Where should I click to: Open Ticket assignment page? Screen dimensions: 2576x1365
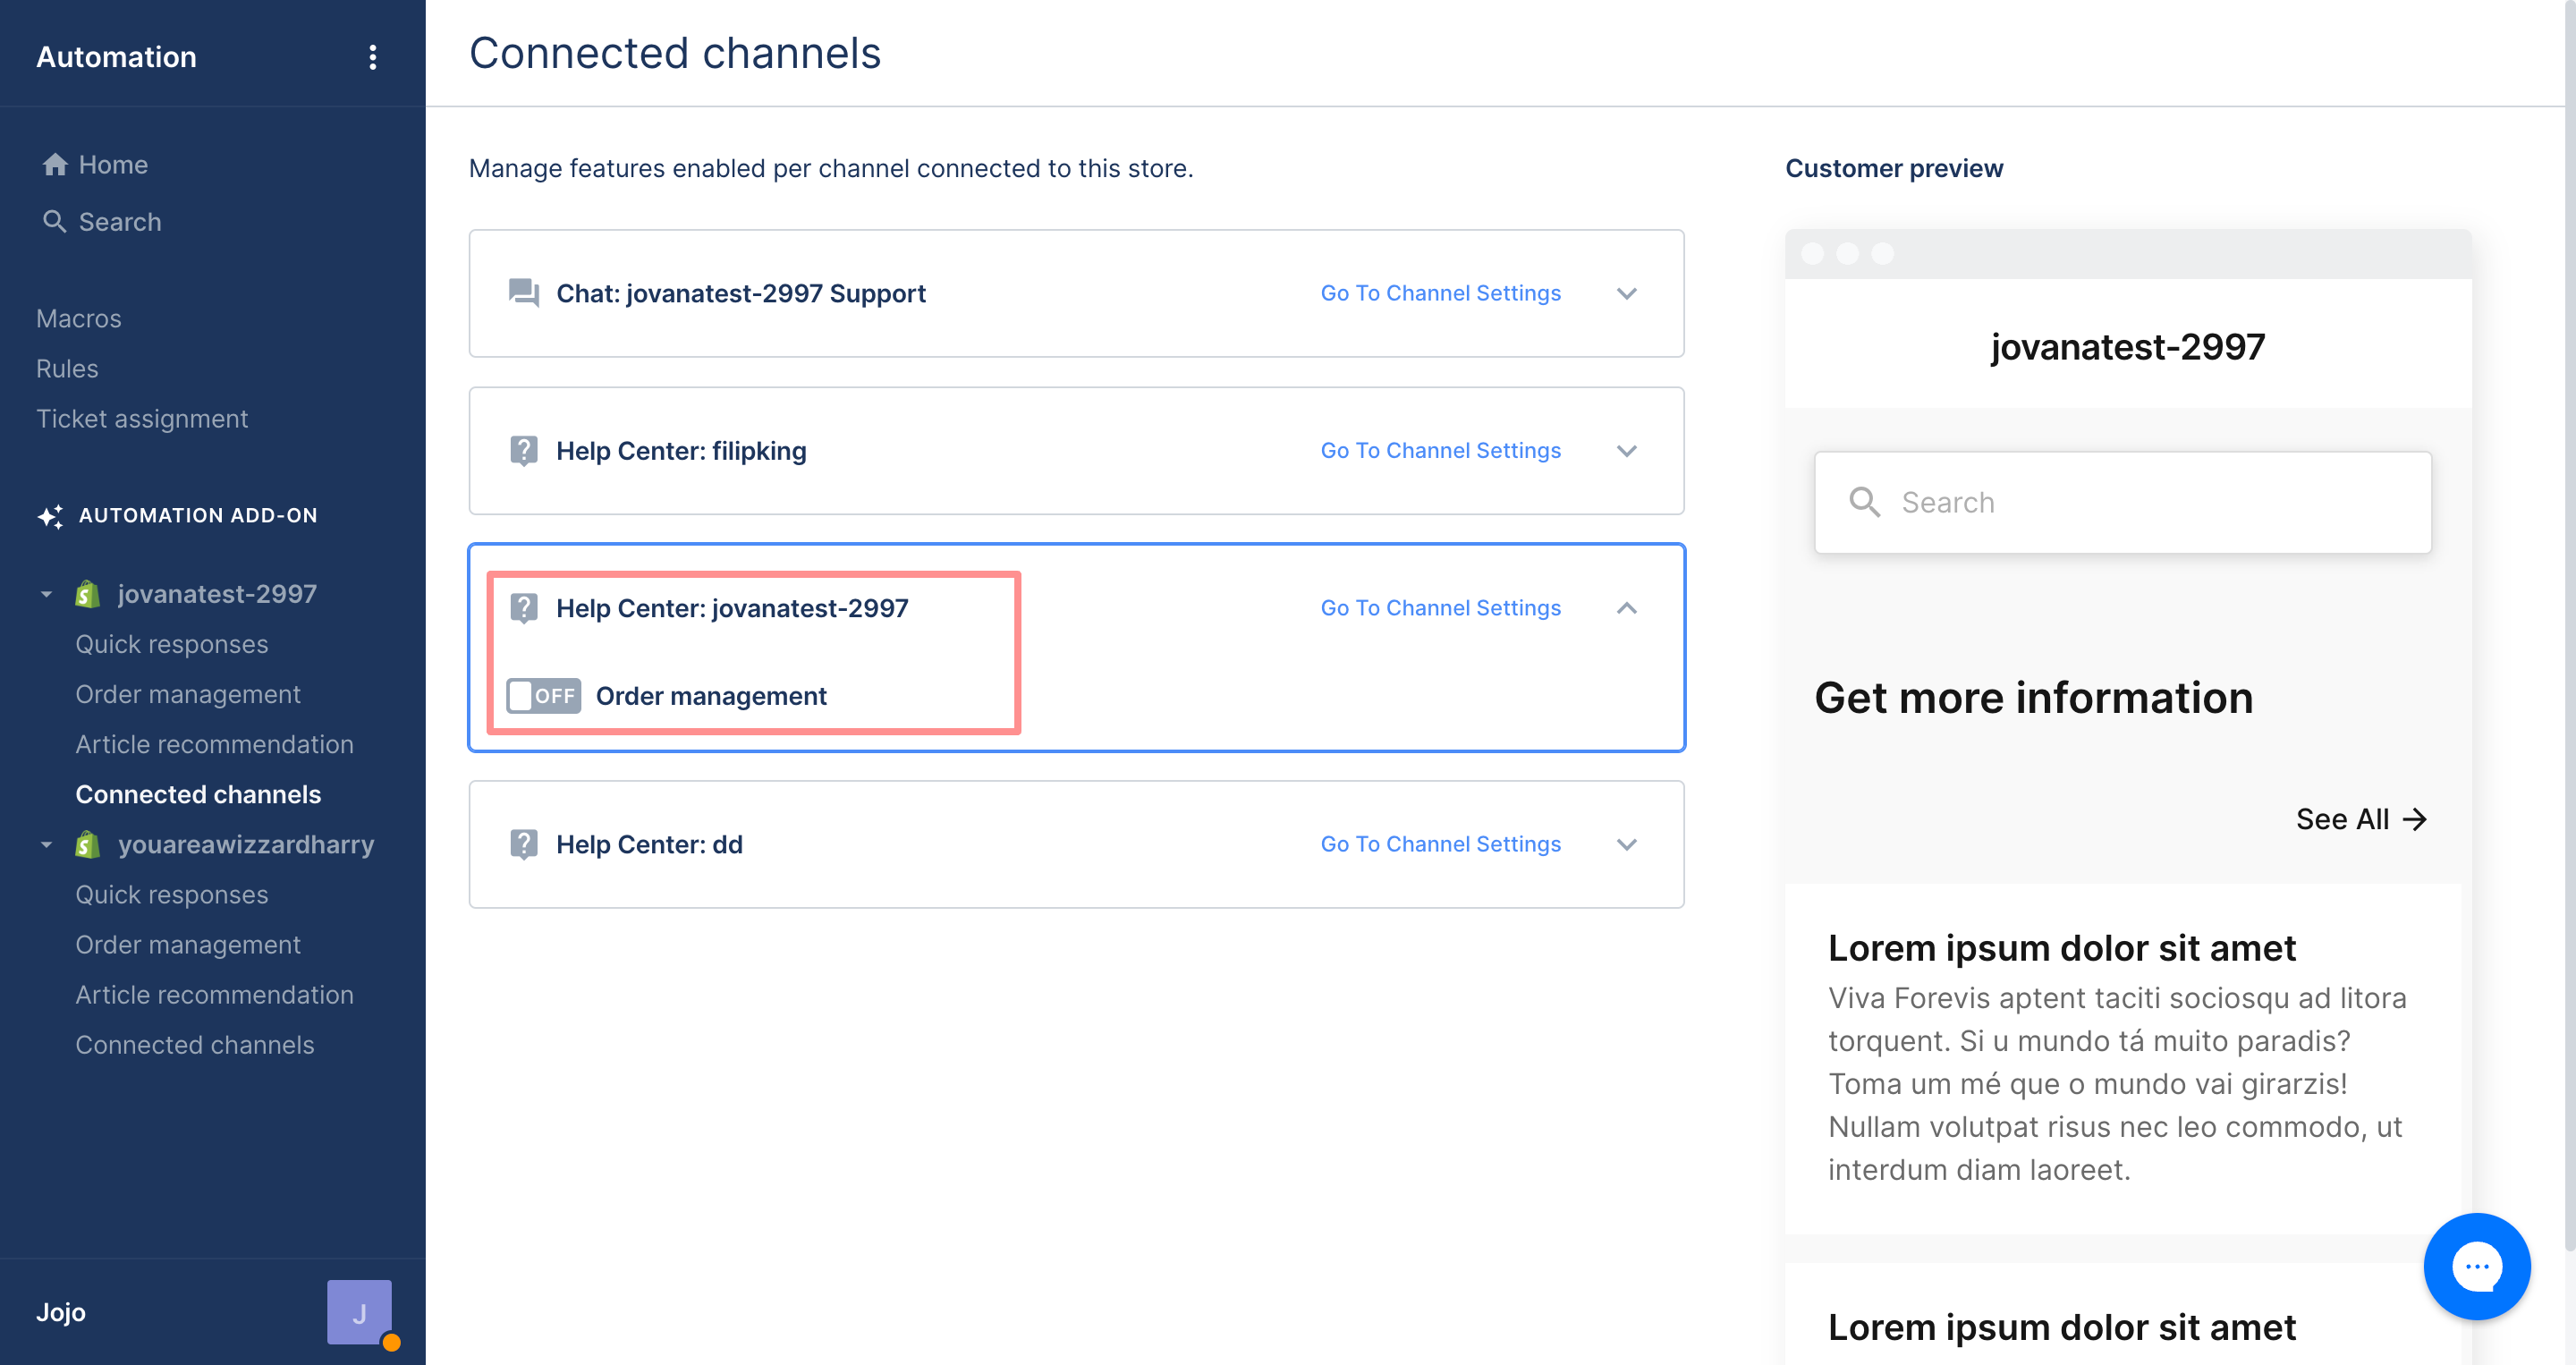click(x=142, y=419)
